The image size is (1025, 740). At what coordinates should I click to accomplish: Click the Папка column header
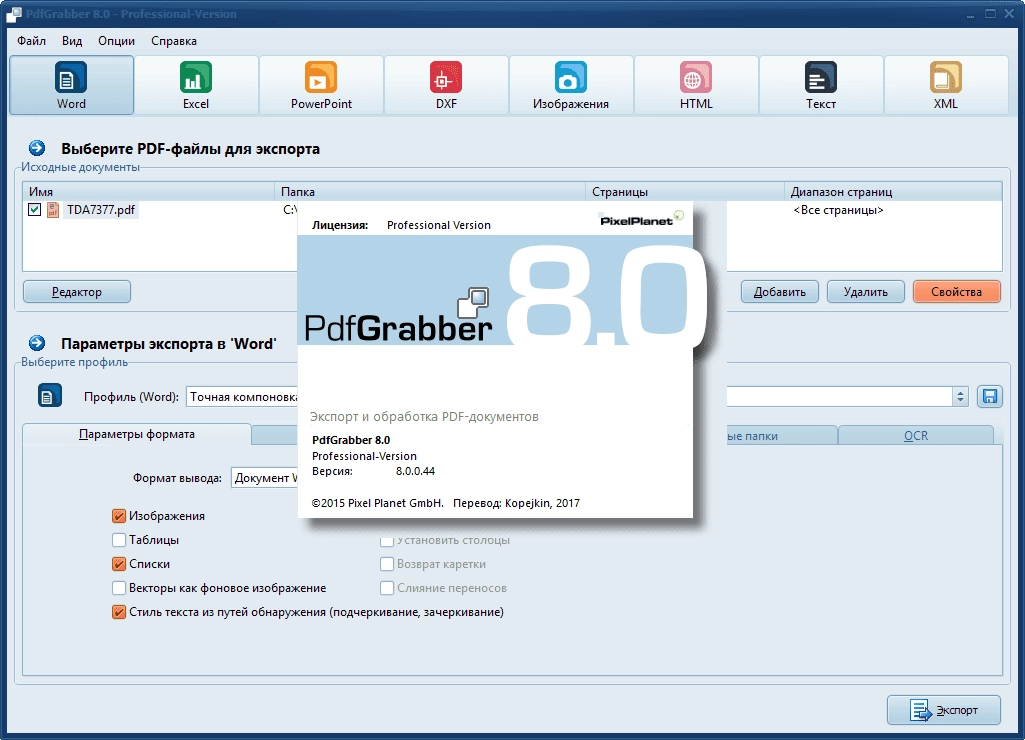pos(429,192)
